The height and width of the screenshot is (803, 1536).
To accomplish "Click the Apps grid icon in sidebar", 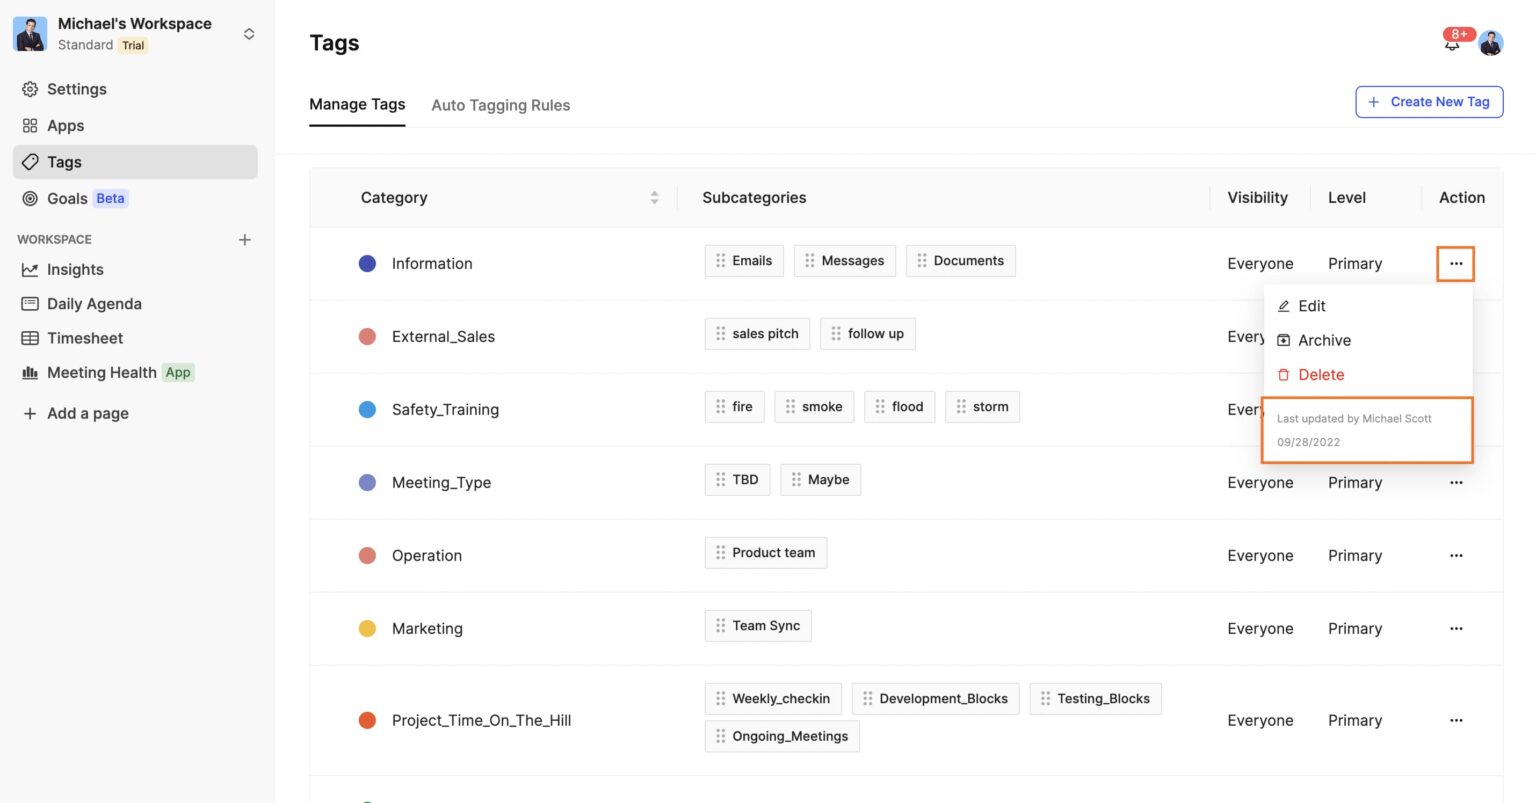I will click(x=30, y=126).
